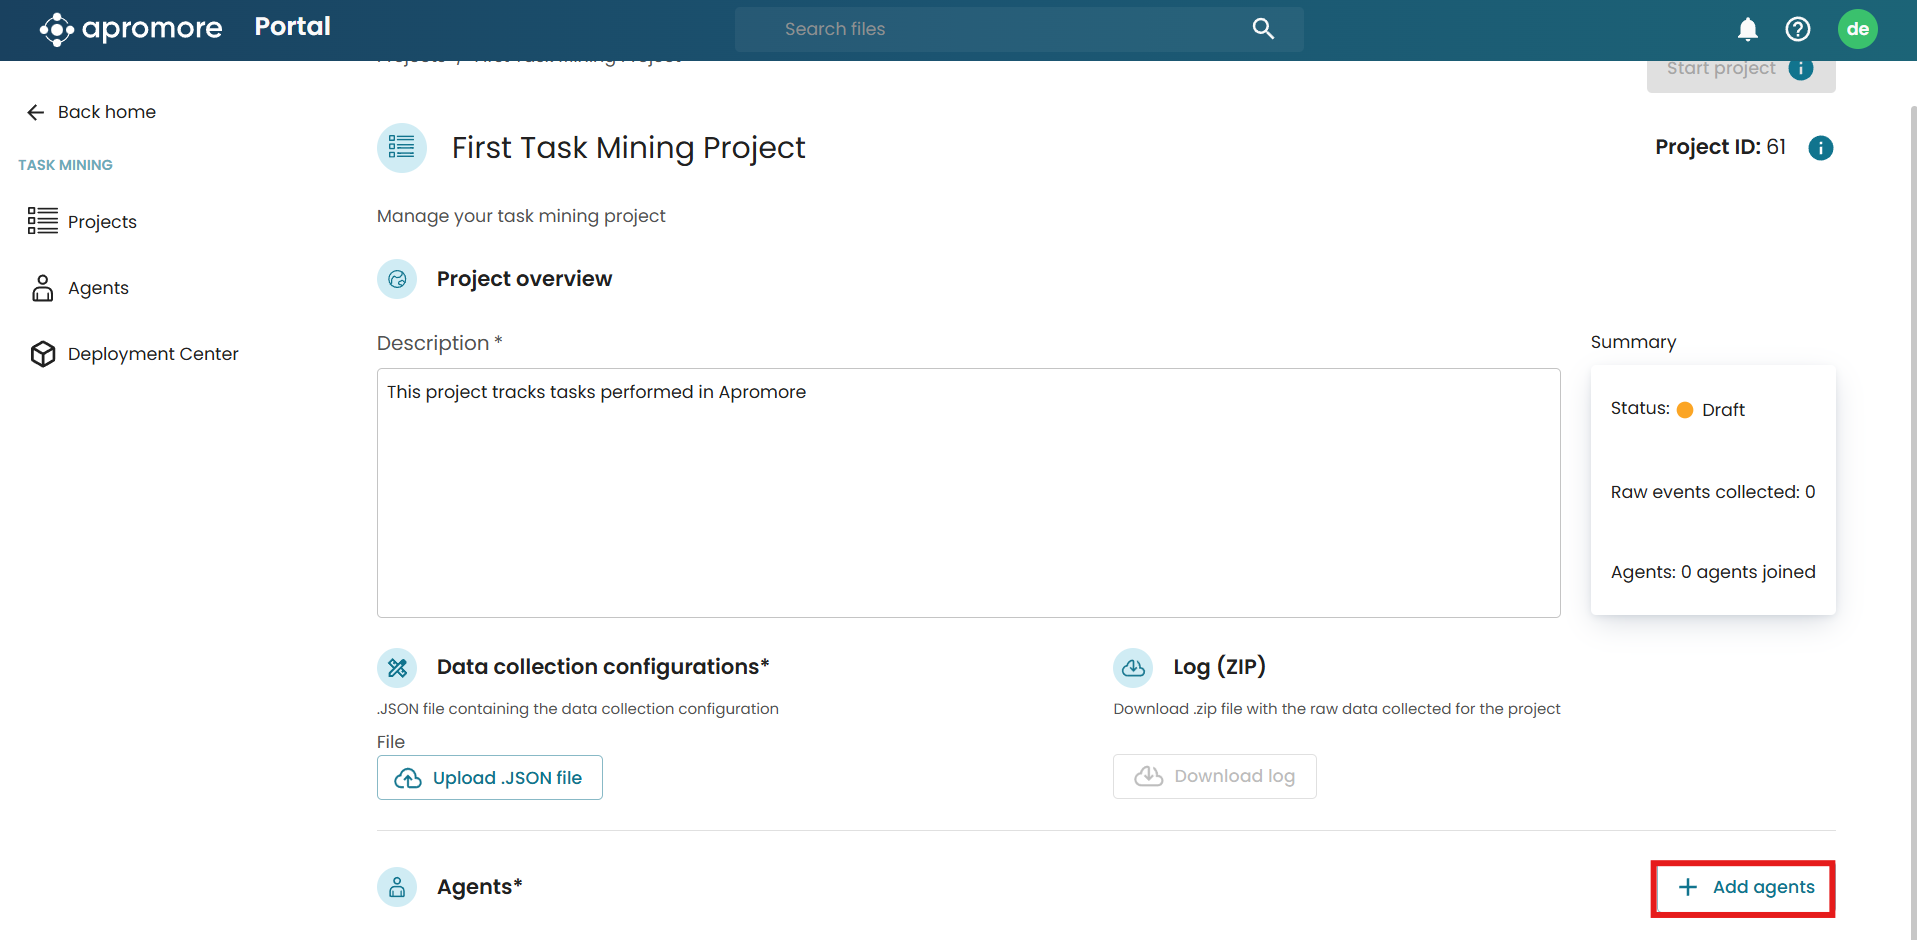Click the Data collection configurations icon

click(397, 667)
